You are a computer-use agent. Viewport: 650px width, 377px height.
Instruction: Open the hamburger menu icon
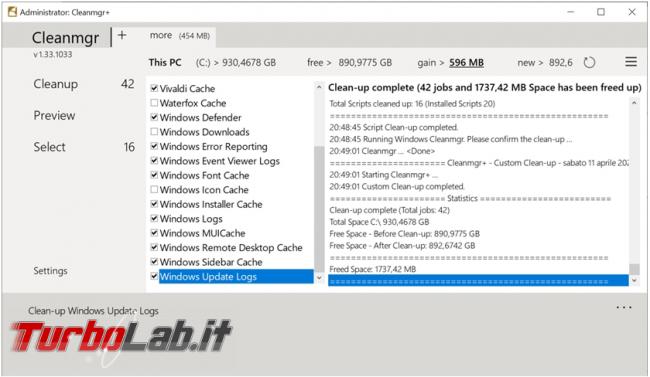click(x=631, y=62)
